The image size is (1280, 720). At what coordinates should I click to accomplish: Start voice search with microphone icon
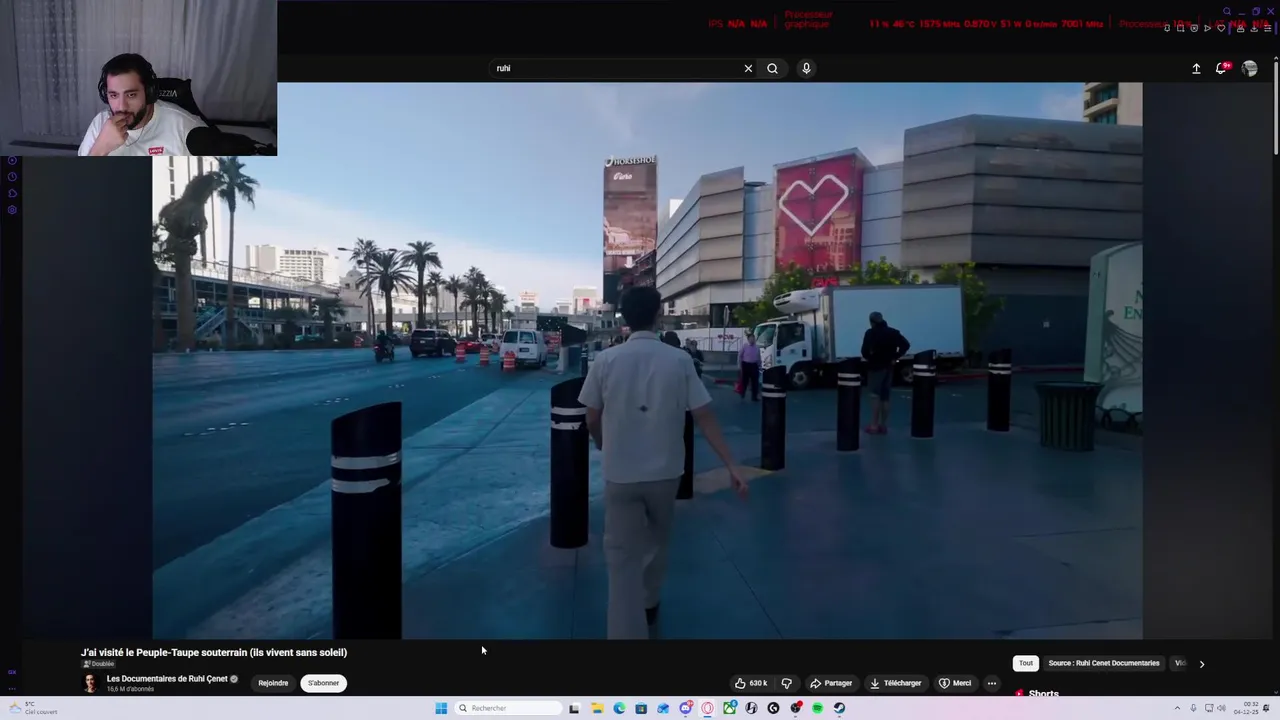tap(806, 68)
